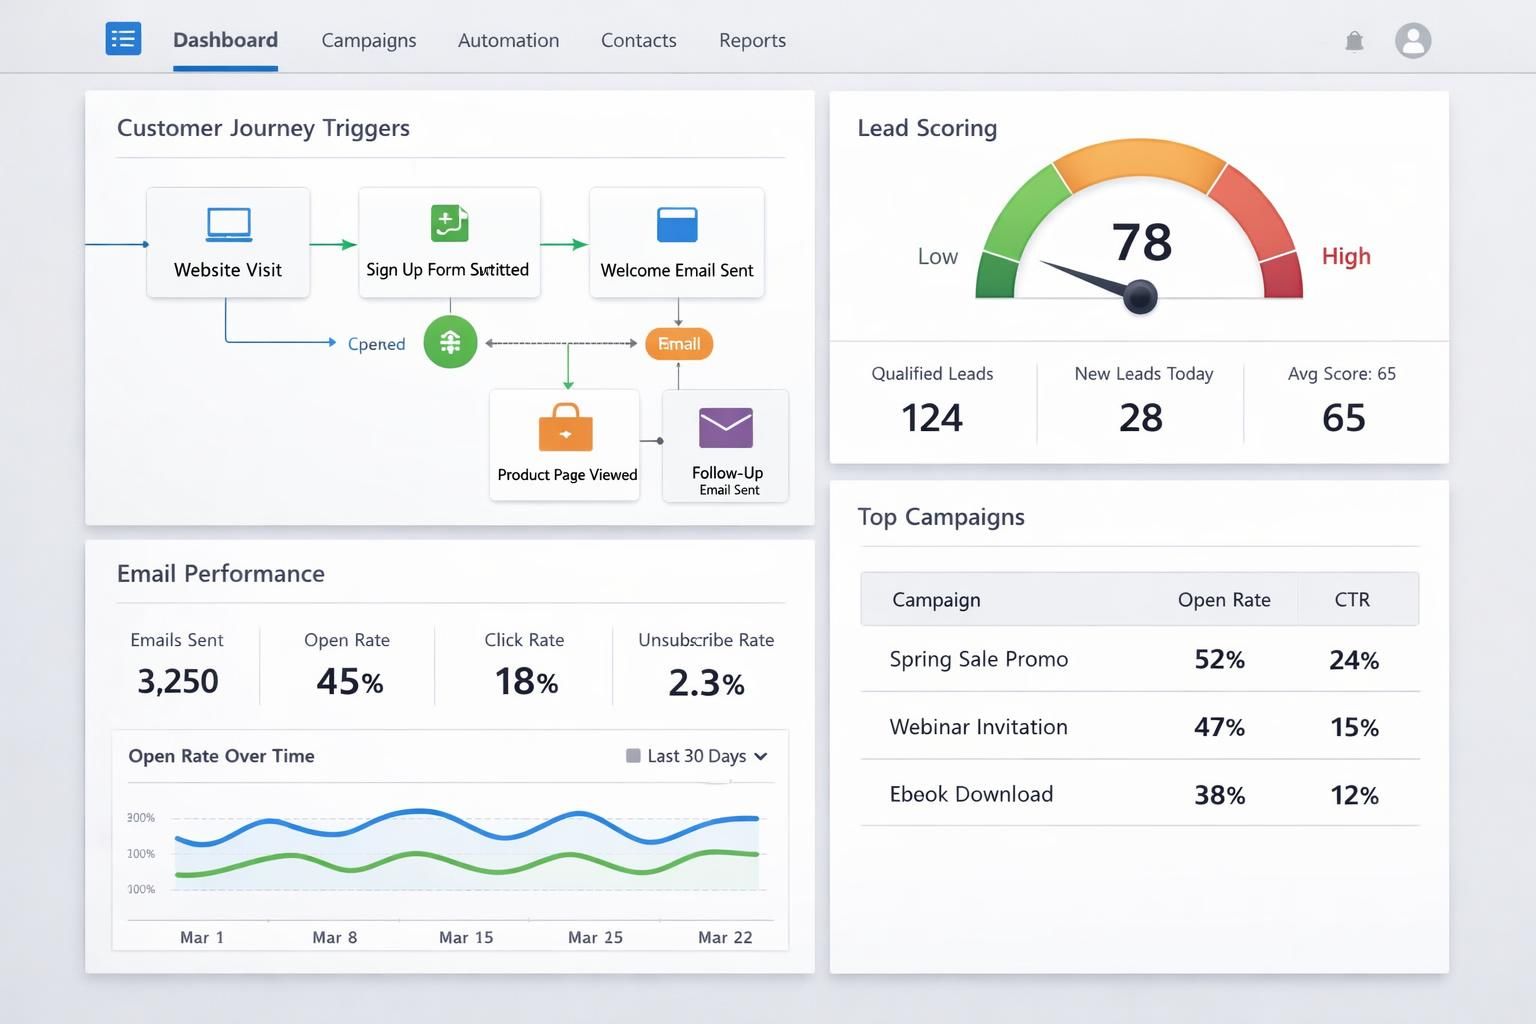Select the Product Page Viewed bag icon
This screenshot has height=1024, width=1536.
[x=565, y=427]
